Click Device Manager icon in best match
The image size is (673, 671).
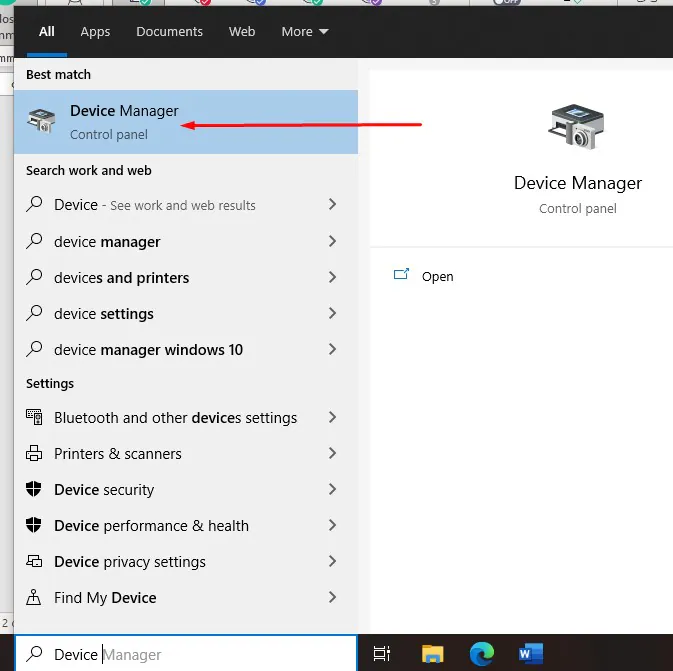(x=42, y=121)
